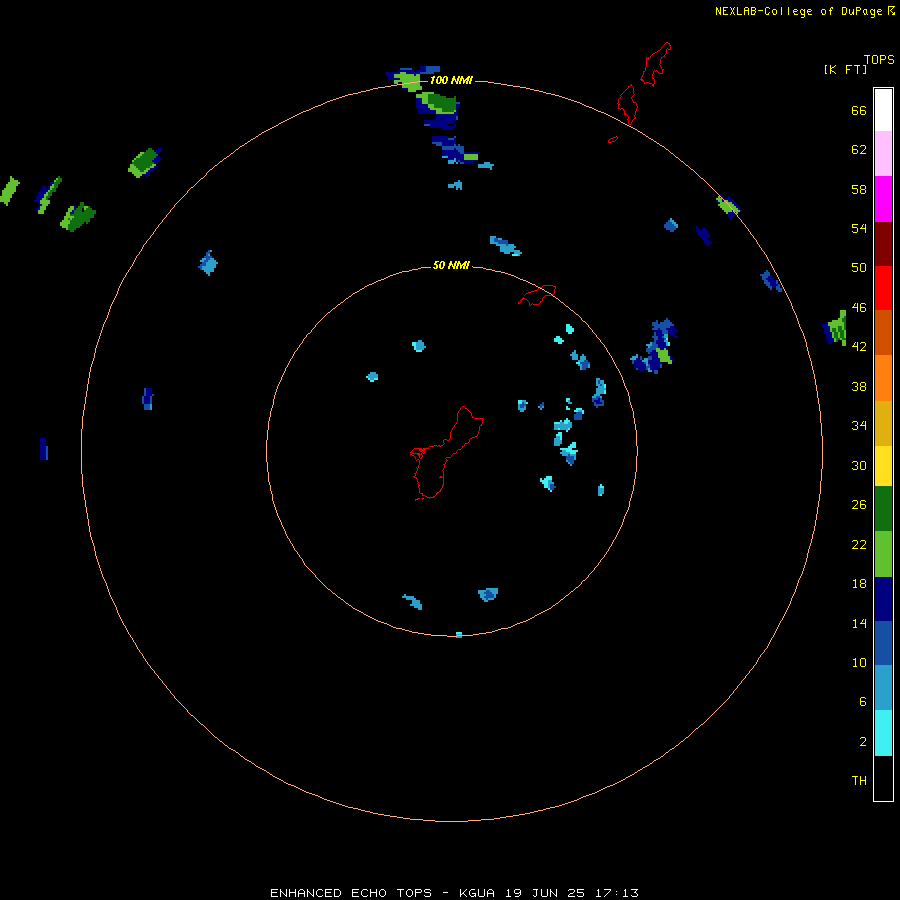Click the magenta legend swatch
900x900 pixels.
coord(883,199)
